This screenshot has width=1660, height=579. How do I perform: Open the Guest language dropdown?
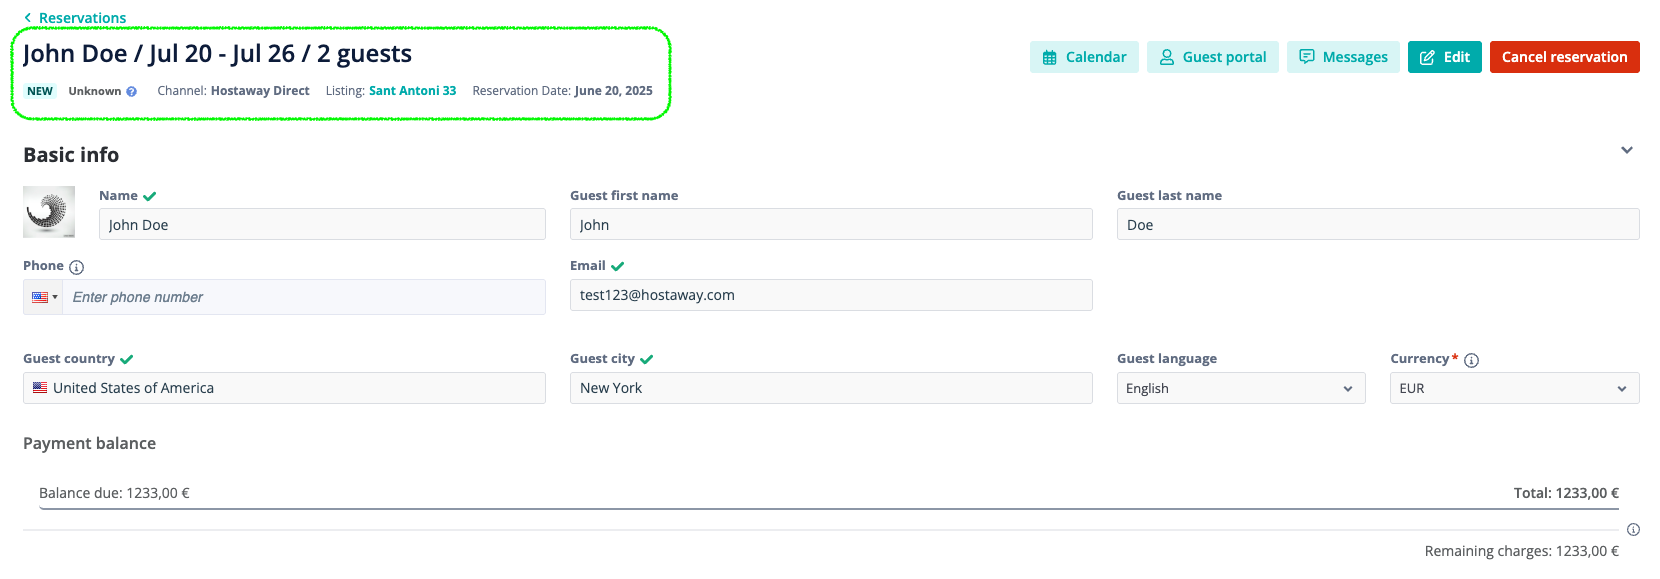pos(1241,388)
